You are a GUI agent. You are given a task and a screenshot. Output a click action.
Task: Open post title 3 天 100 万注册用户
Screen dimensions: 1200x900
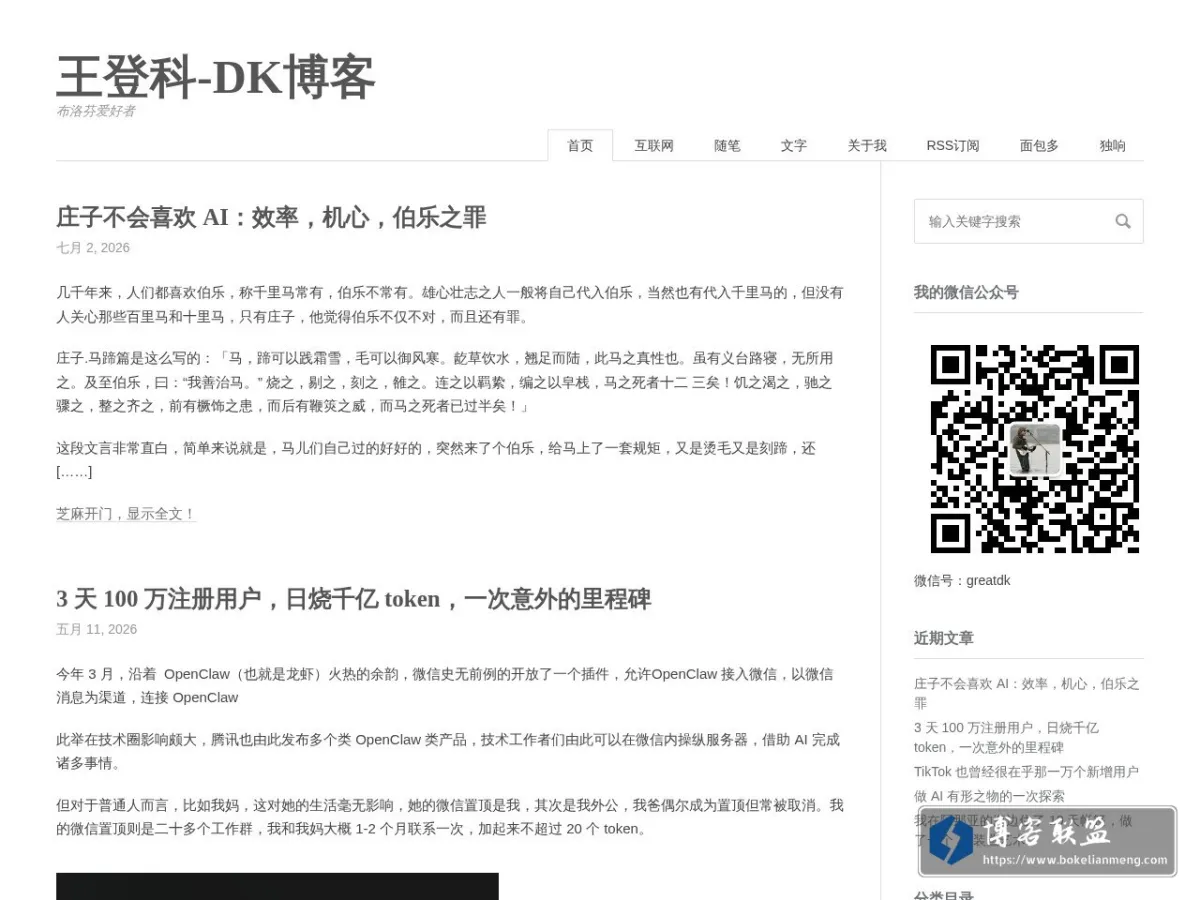click(x=354, y=599)
